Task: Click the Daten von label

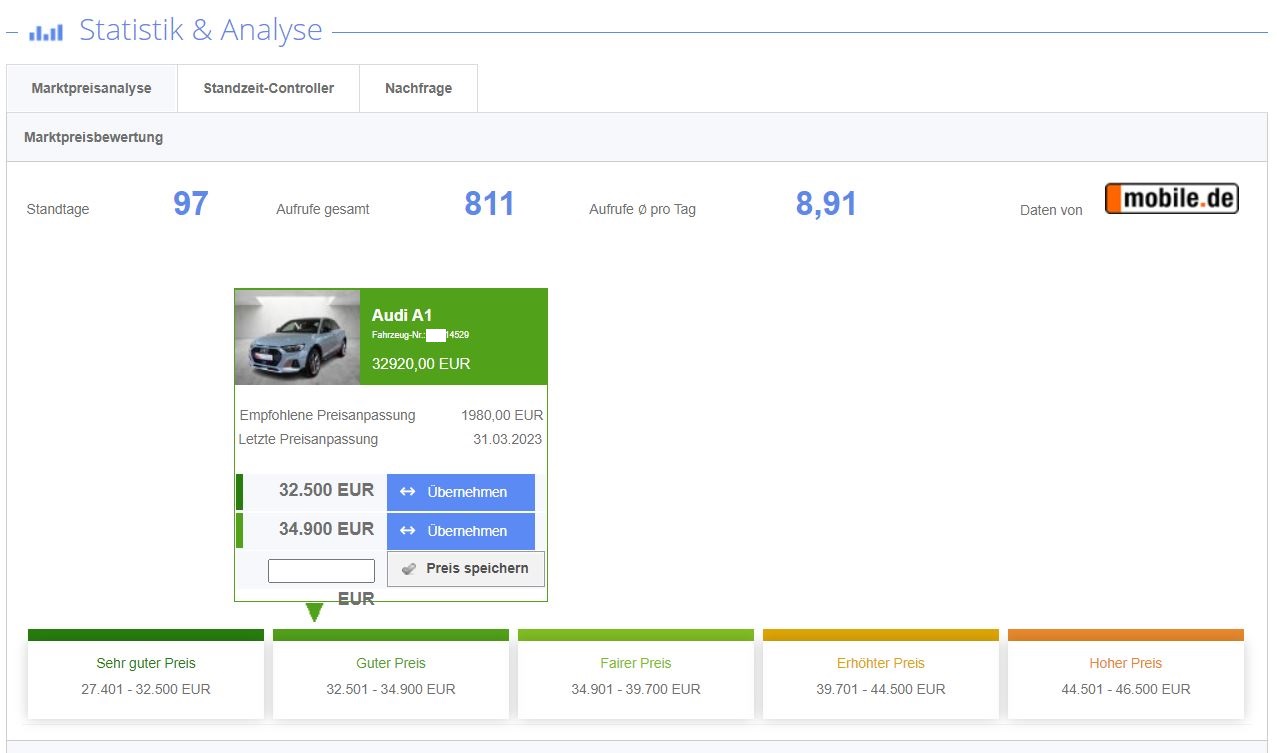Action: [x=1051, y=210]
